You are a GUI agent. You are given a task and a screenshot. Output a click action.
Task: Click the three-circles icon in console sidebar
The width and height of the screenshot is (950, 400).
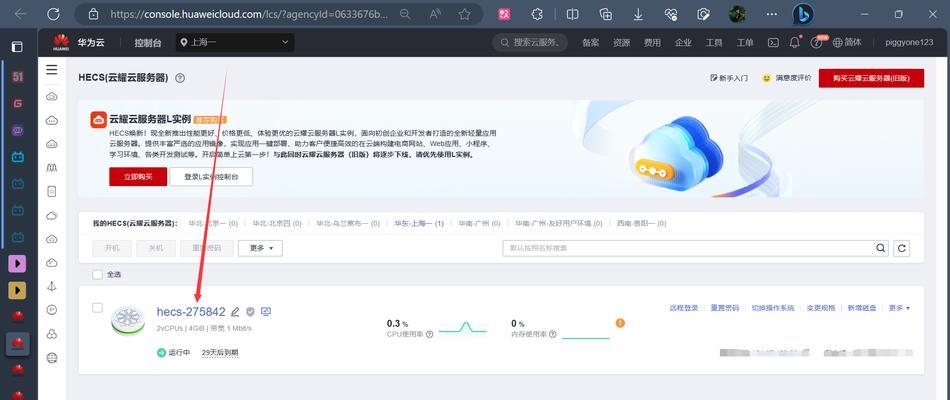(x=52, y=334)
